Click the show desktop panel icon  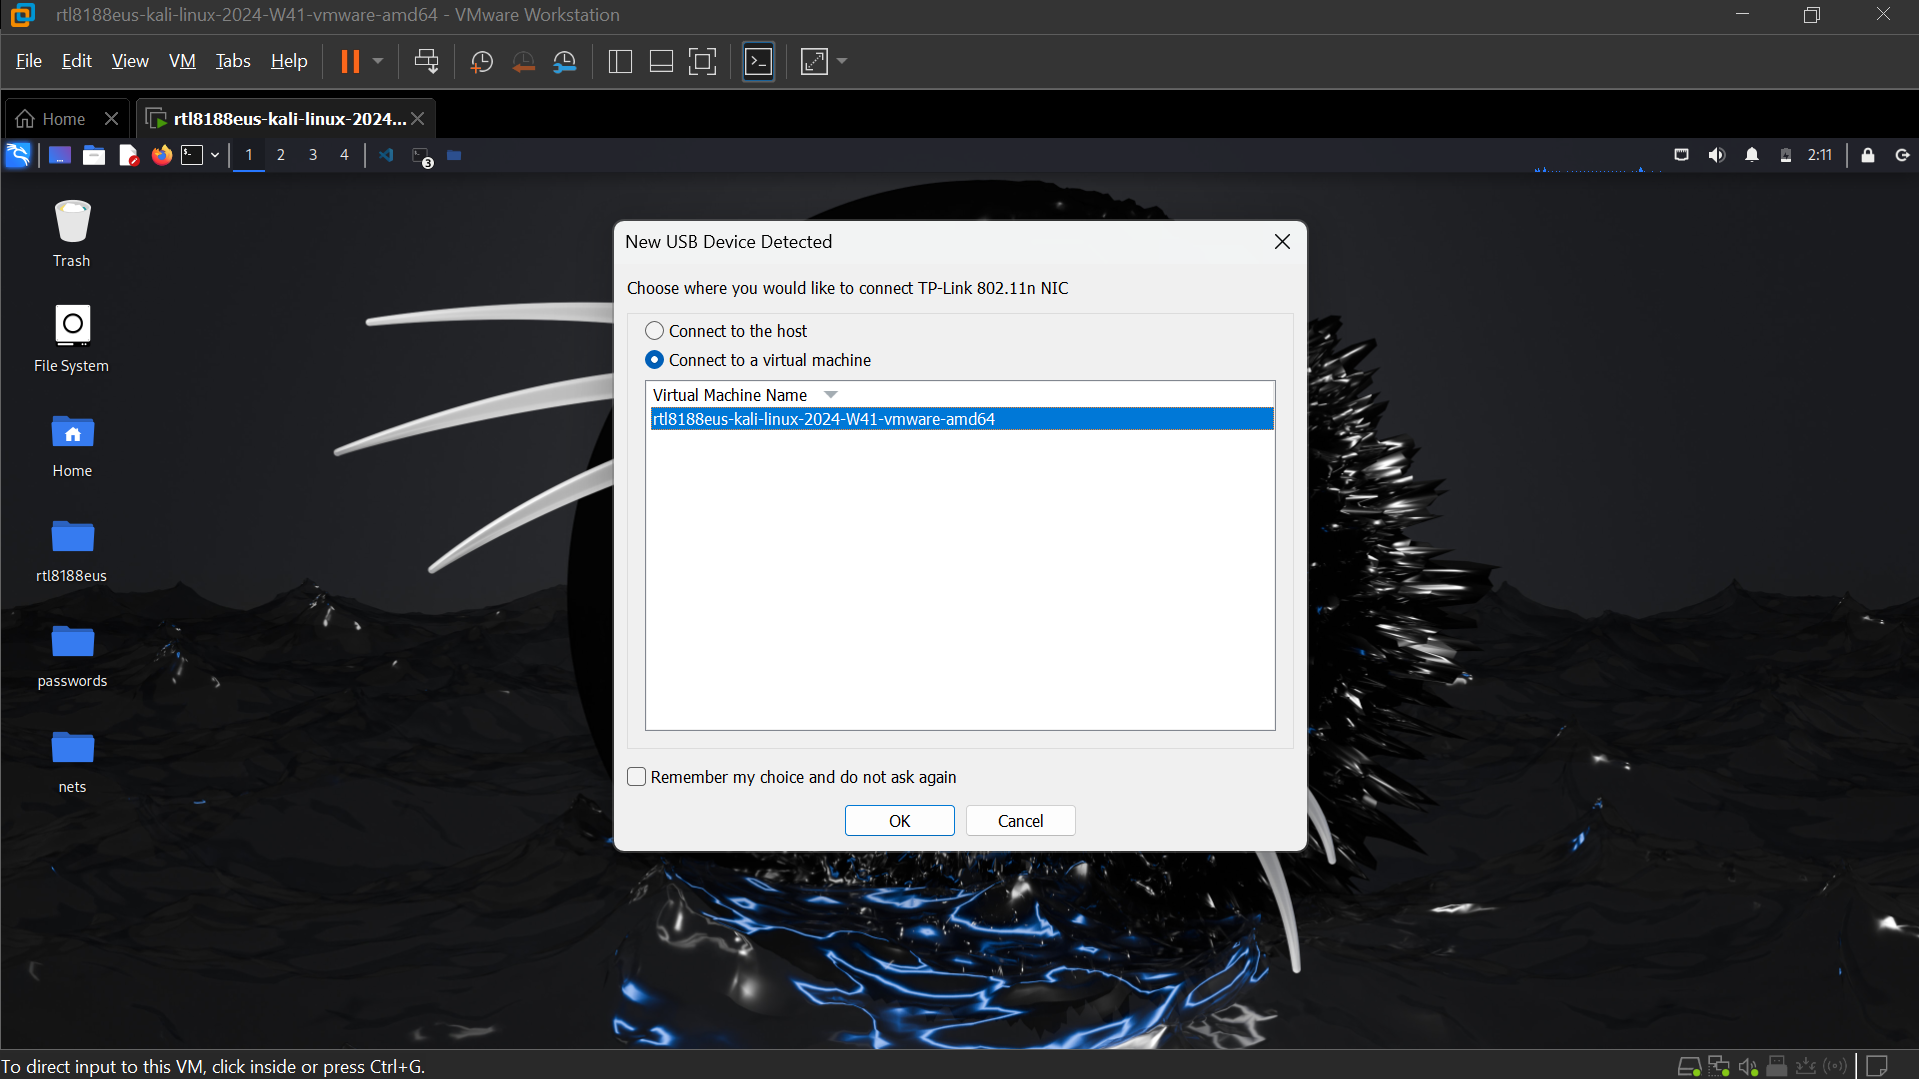tap(60, 155)
